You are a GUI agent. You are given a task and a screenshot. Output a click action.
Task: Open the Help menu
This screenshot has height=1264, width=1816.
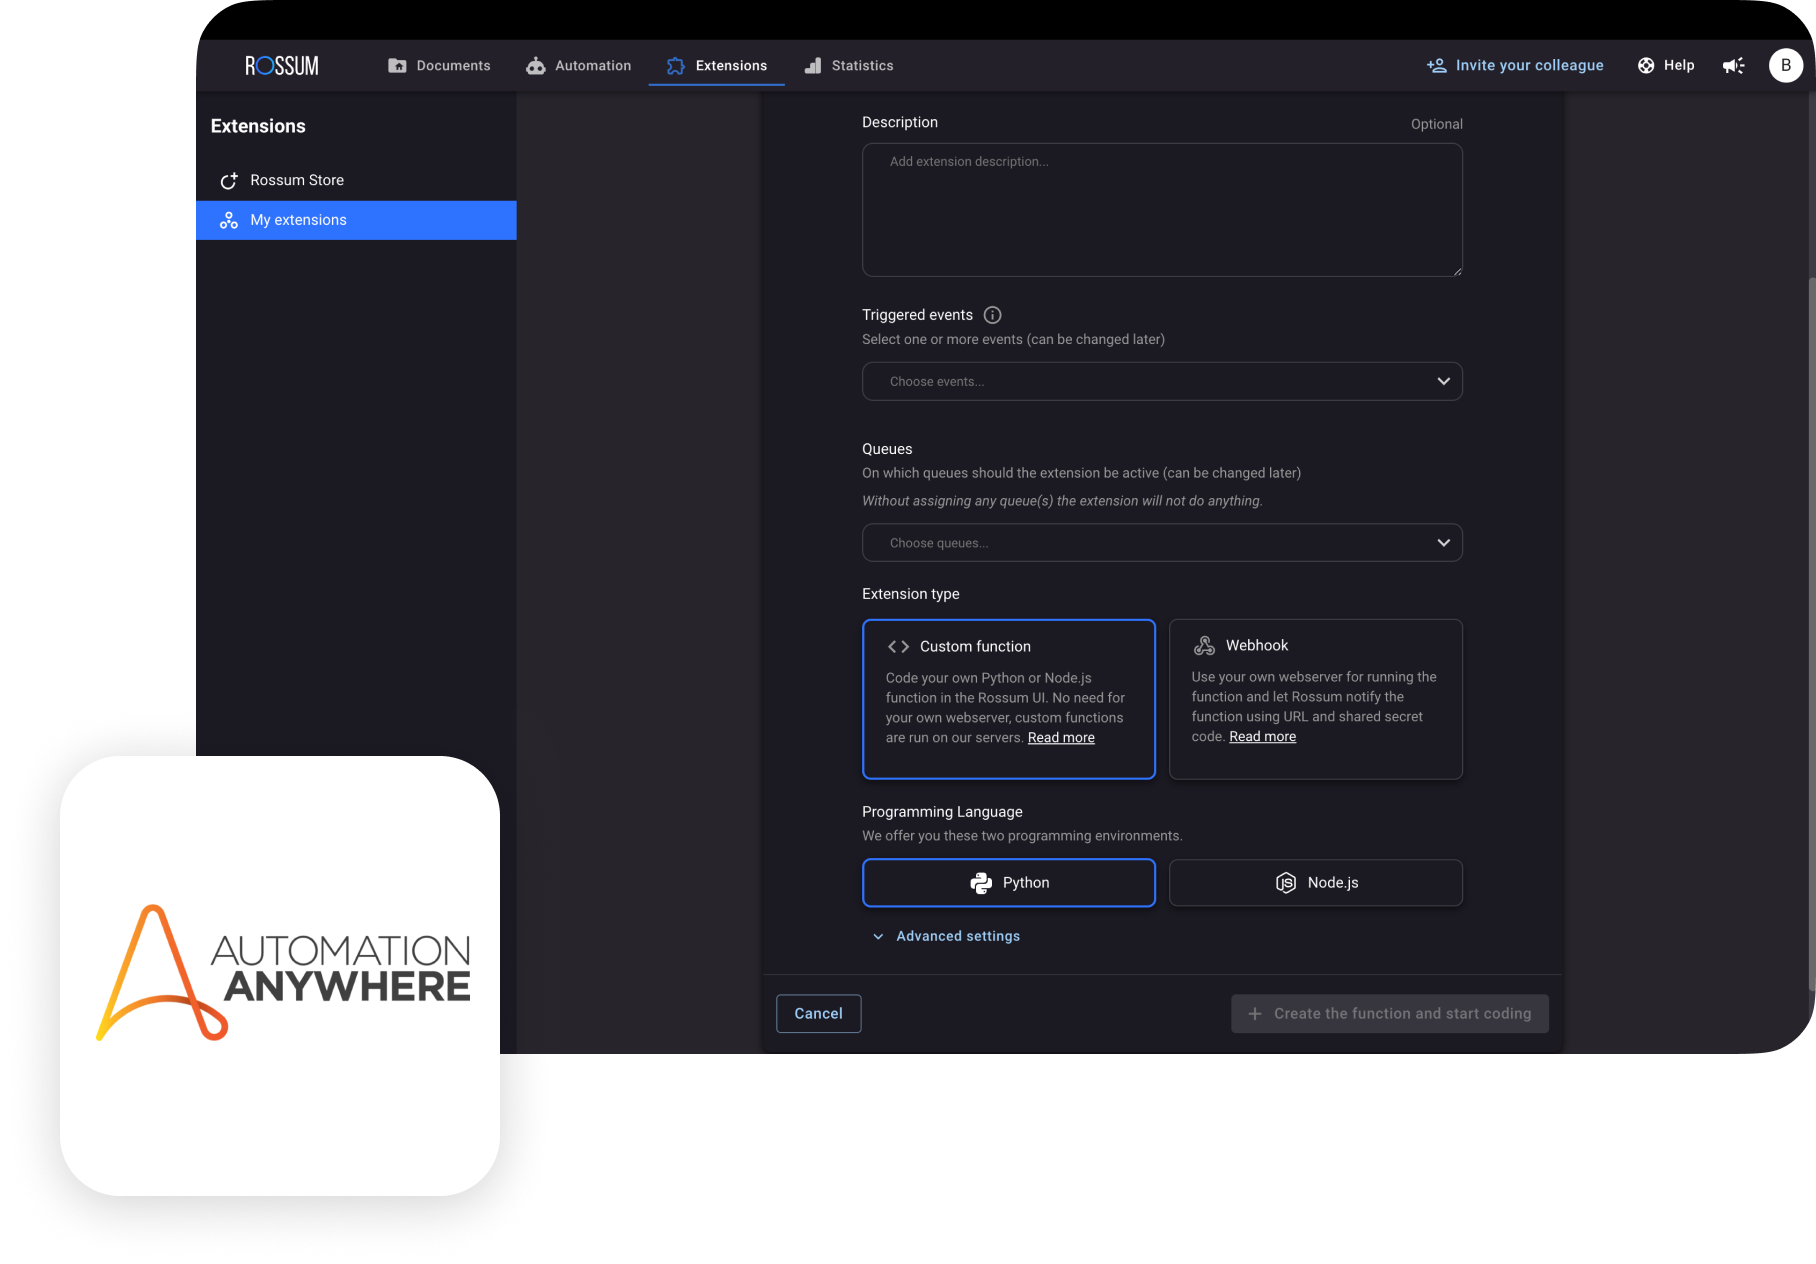[1666, 65]
